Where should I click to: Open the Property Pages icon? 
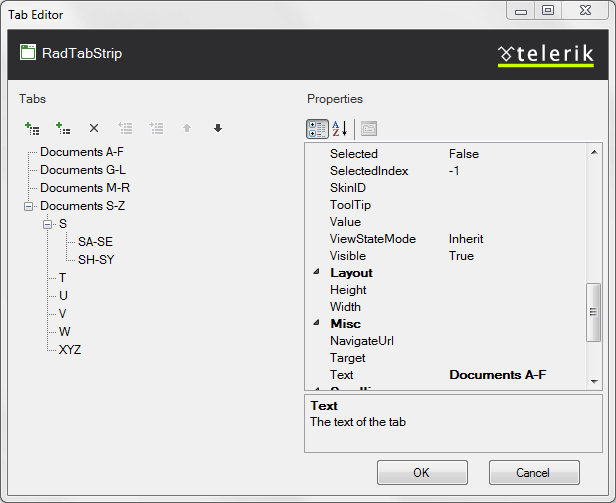click(x=369, y=128)
